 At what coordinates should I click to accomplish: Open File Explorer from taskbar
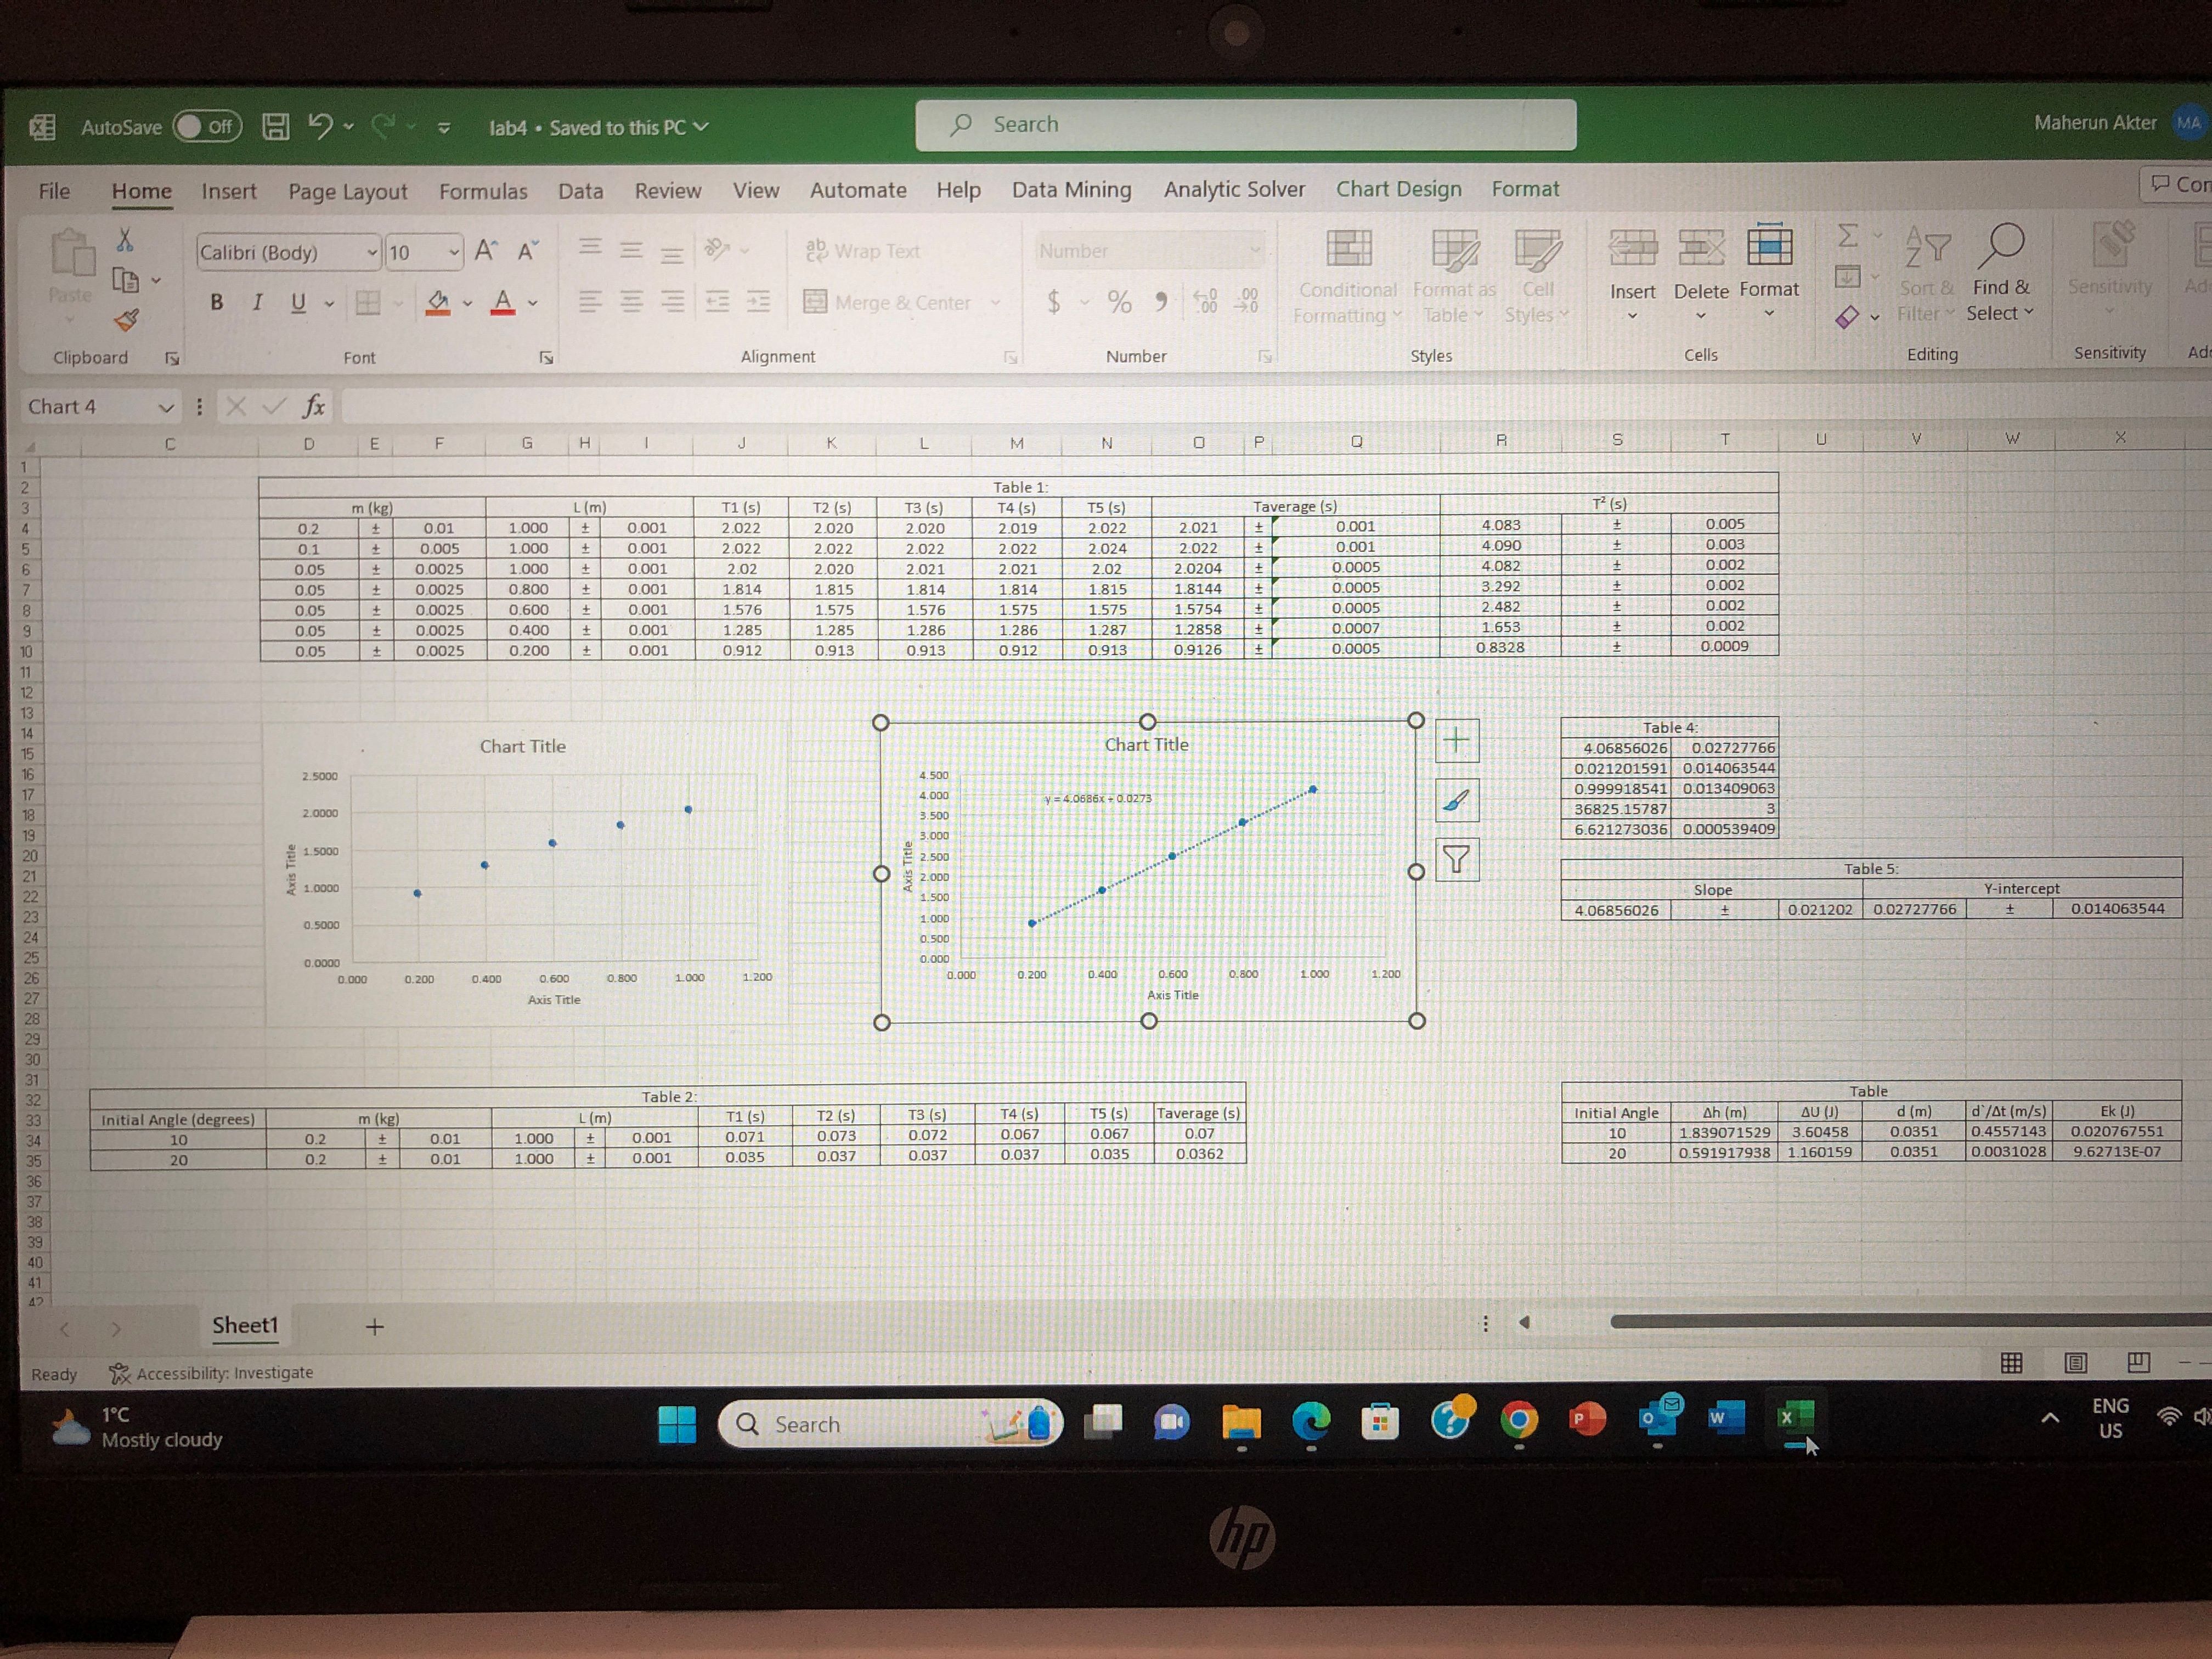1241,1421
